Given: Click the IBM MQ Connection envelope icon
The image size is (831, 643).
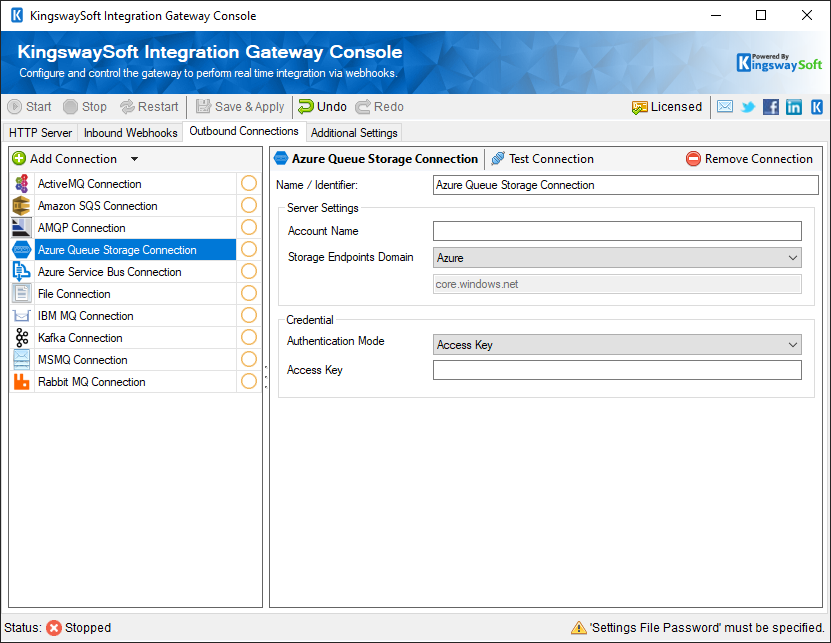Looking at the screenshot, I should [22, 316].
